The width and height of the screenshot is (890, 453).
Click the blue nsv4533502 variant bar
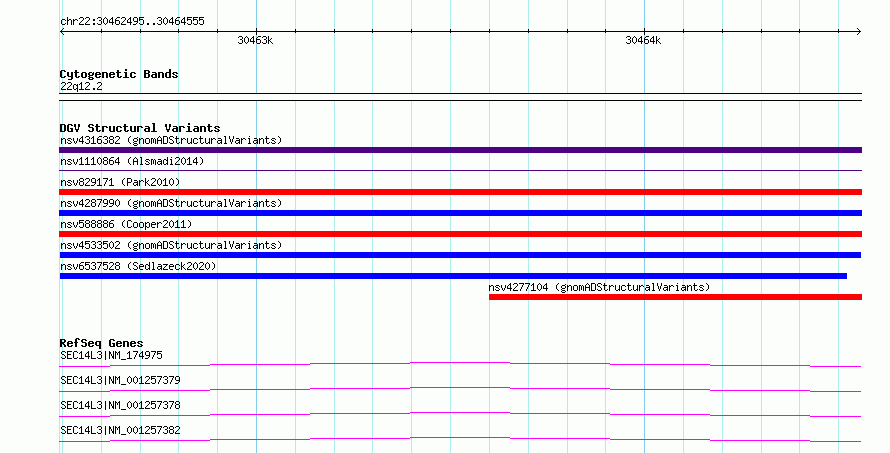tap(460, 255)
